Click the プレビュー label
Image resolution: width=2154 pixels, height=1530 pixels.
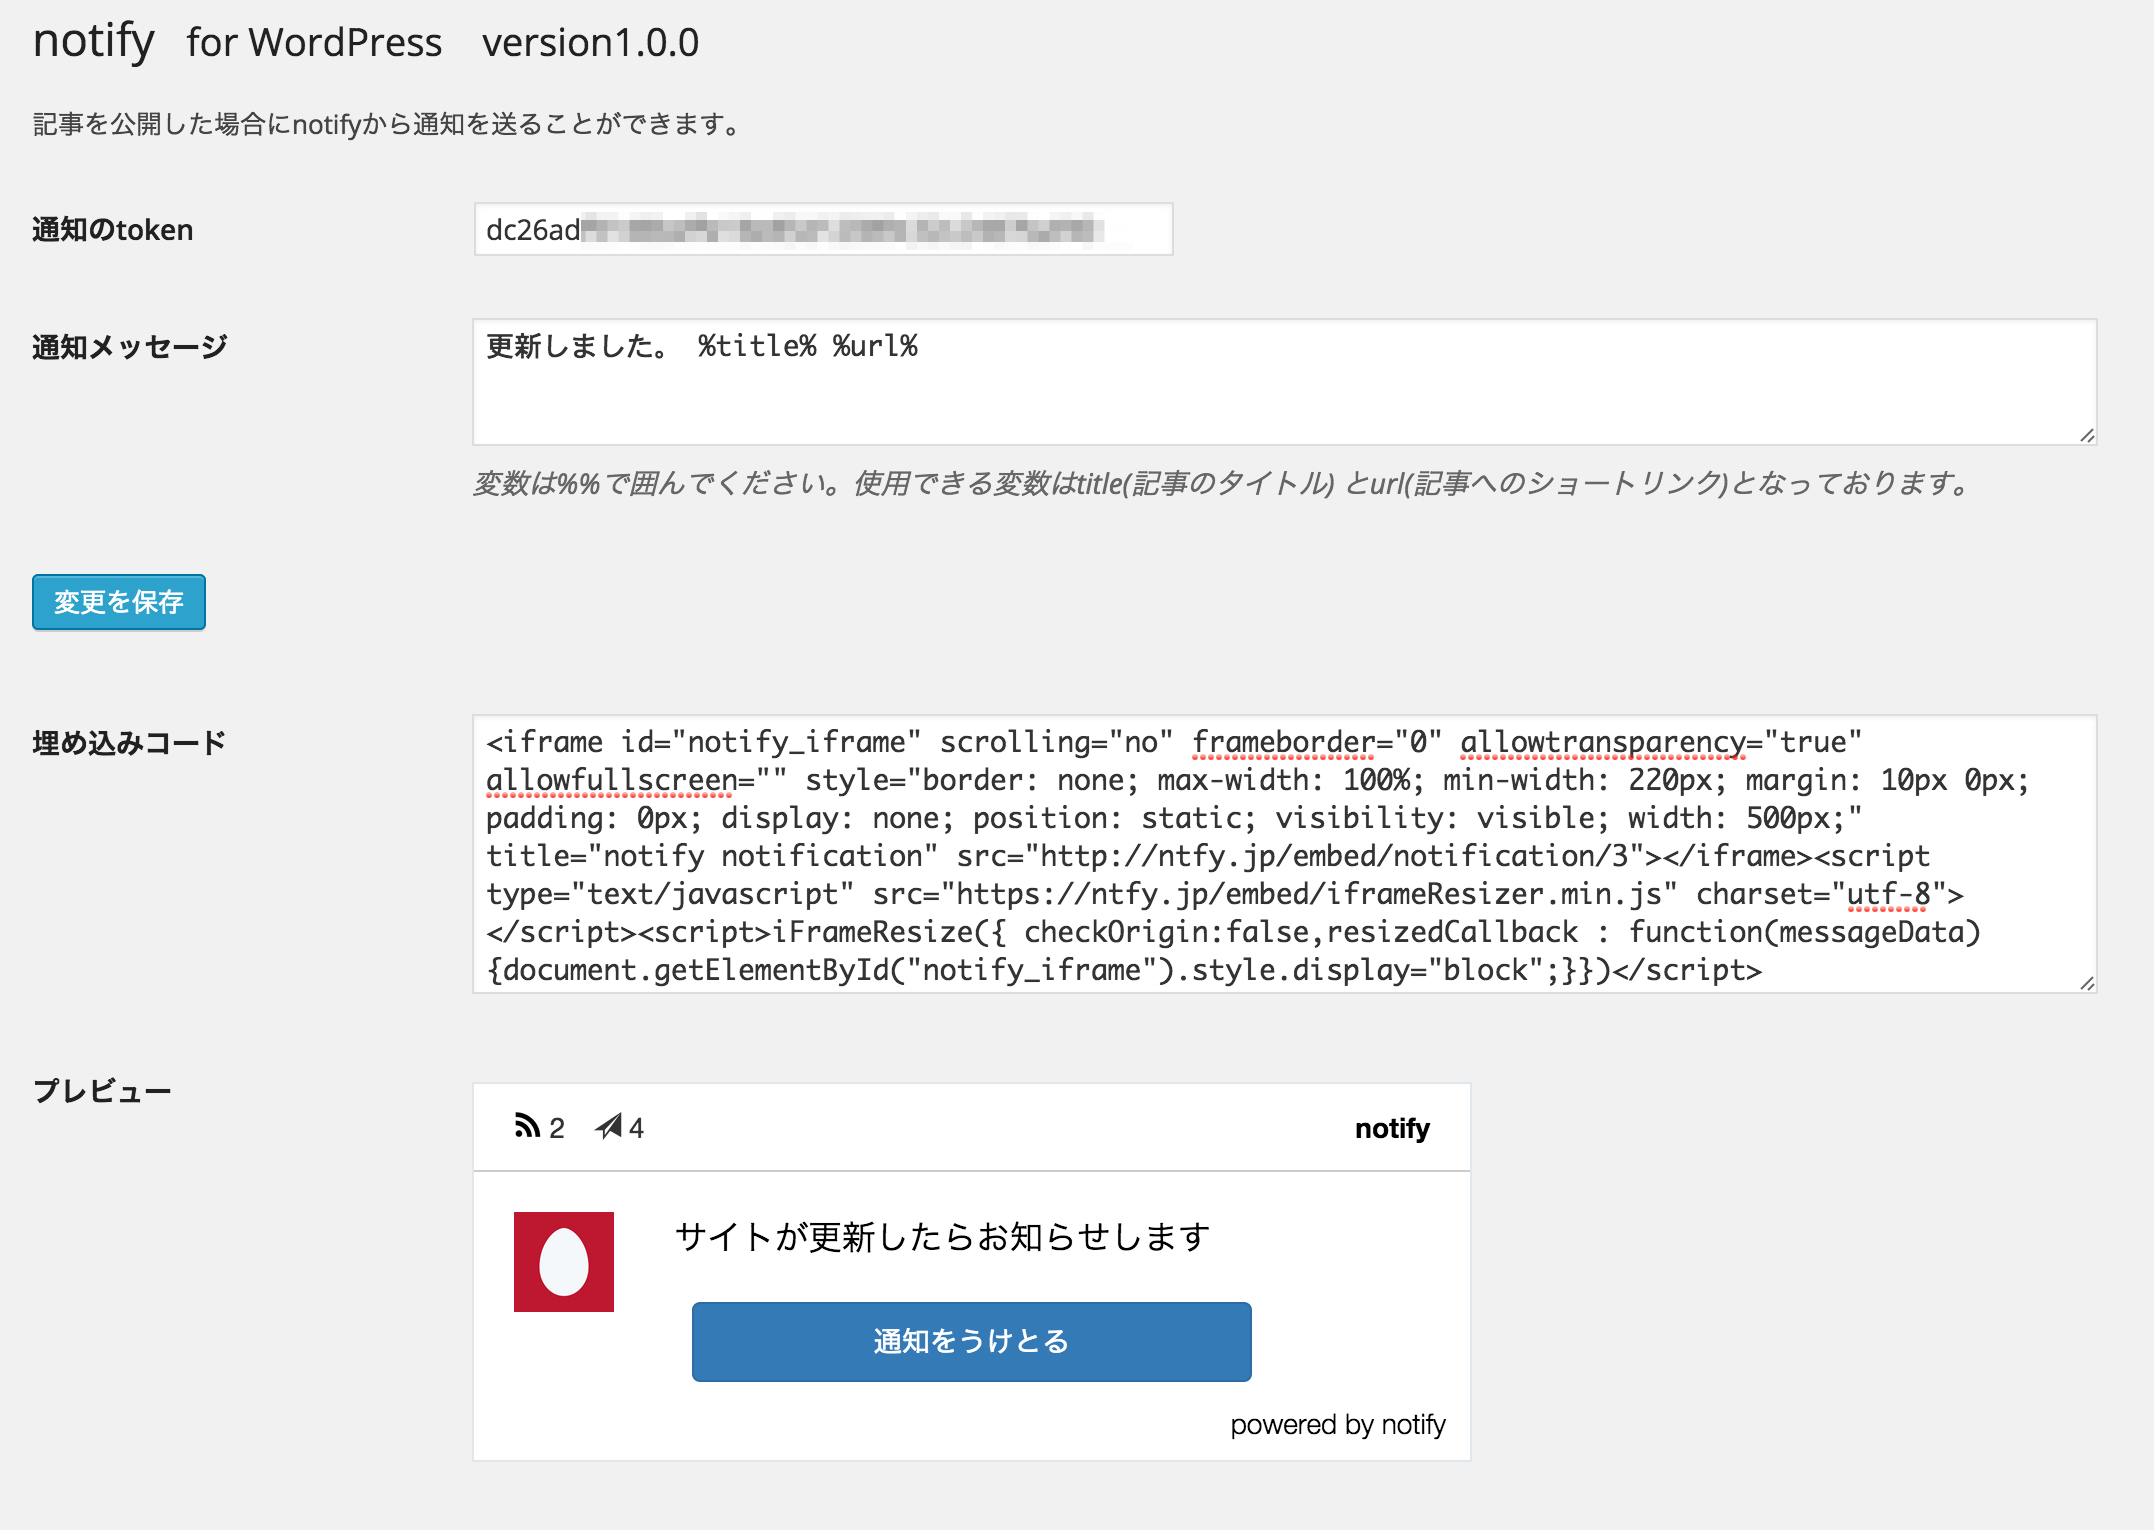coord(102,1091)
